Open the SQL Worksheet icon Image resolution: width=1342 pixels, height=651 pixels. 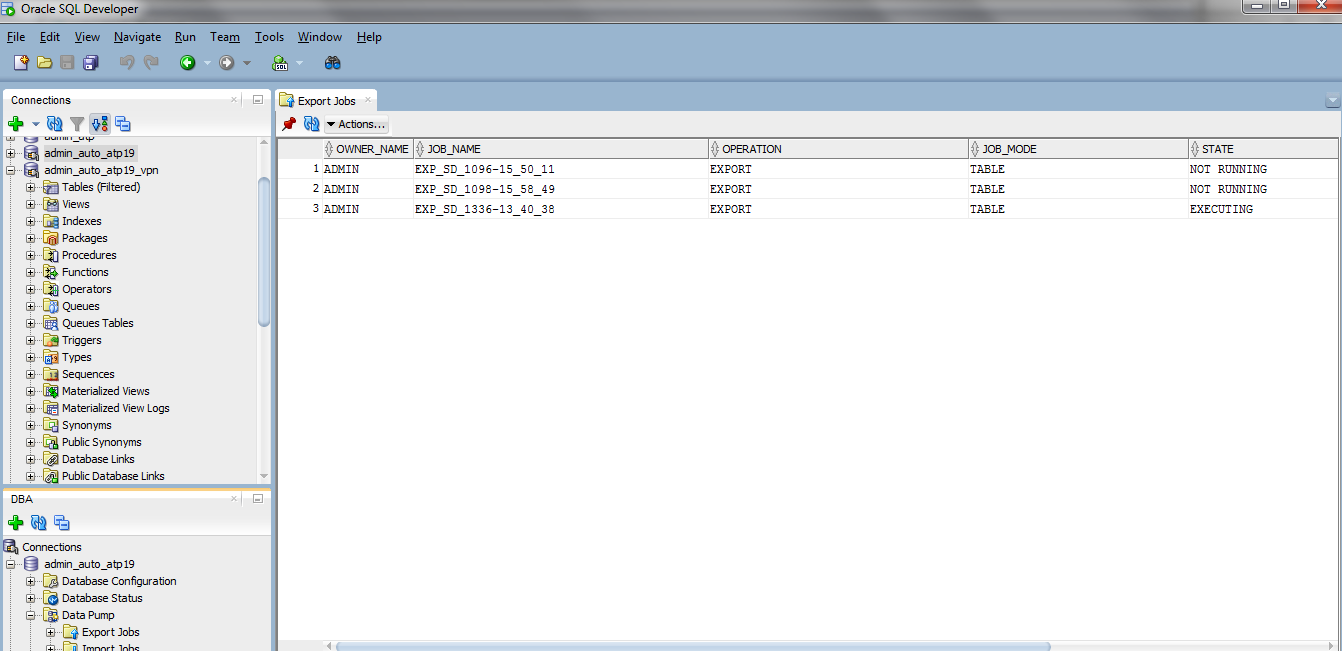click(281, 63)
